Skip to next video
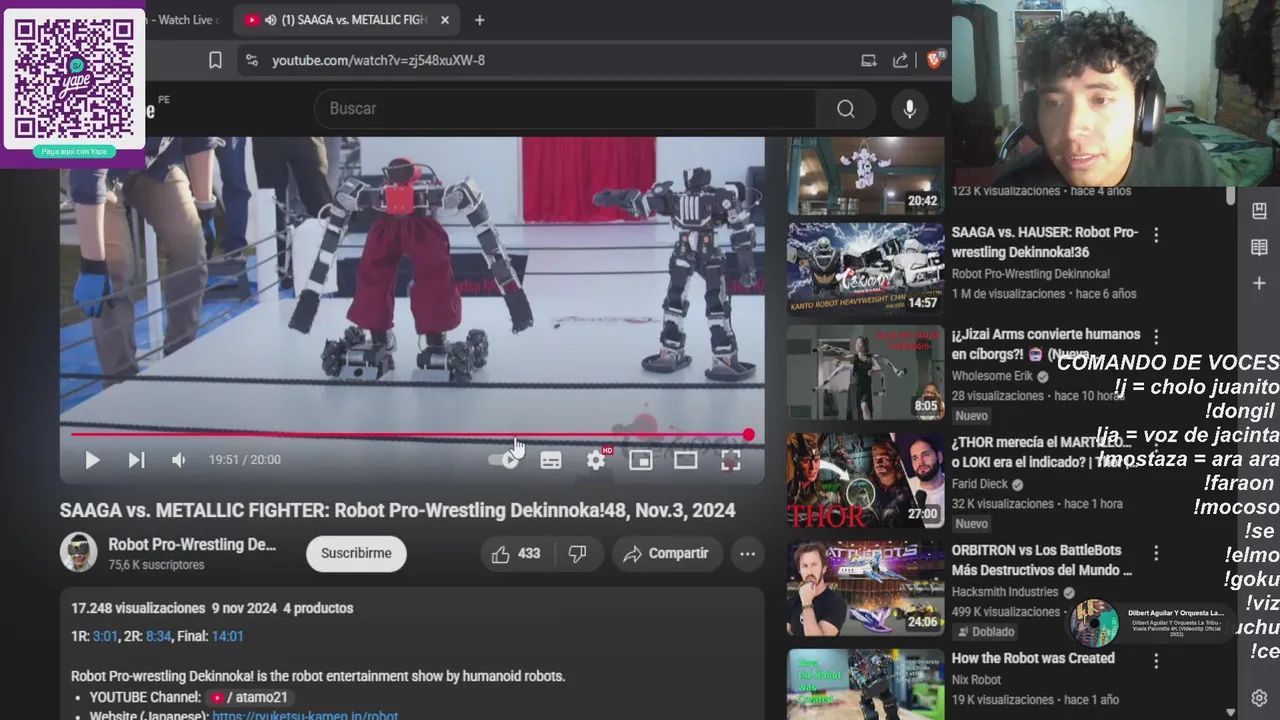 coord(136,460)
